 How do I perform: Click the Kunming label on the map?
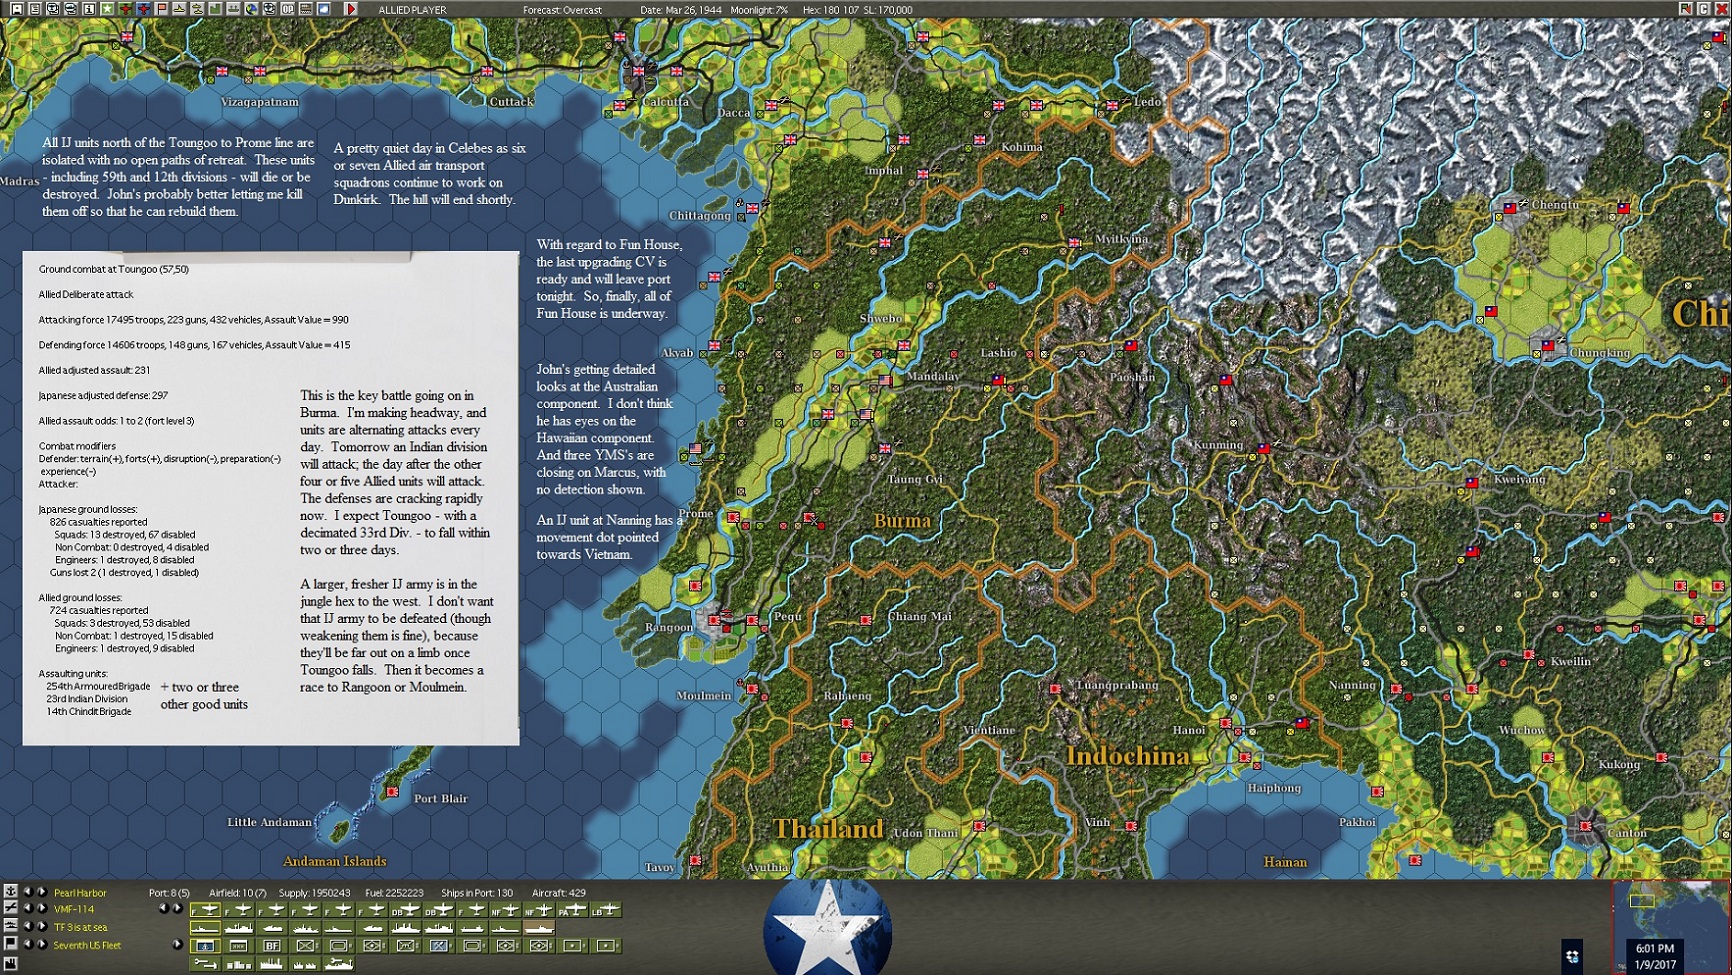click(x=1218, y=445)
